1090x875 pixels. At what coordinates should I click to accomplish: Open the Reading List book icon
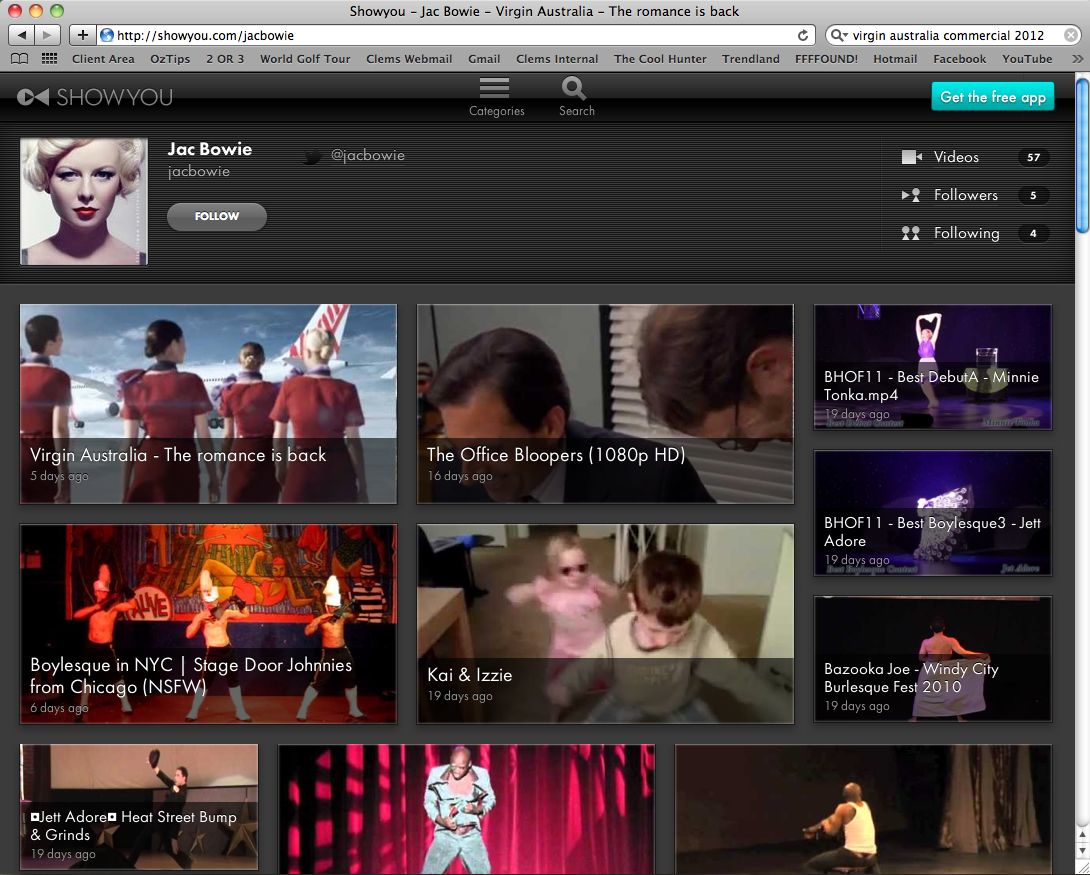click(x=20, y=59)
